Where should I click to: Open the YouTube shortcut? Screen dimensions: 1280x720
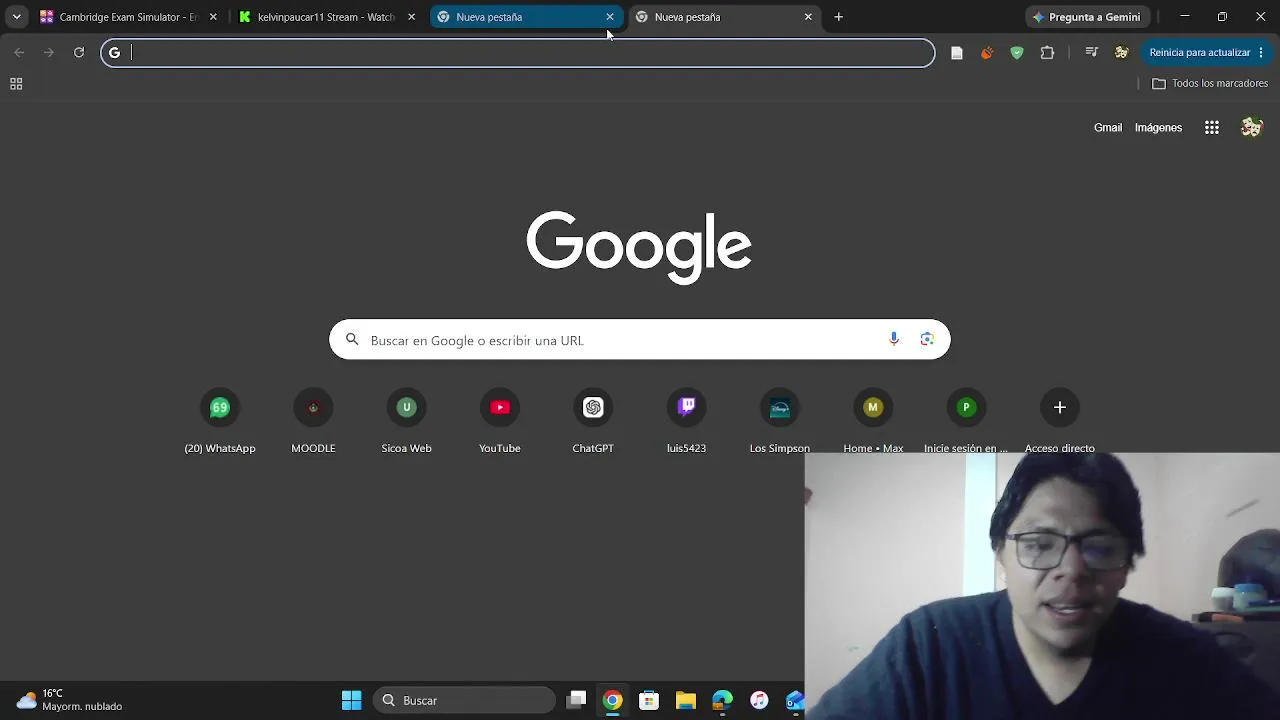click(500, 420)
